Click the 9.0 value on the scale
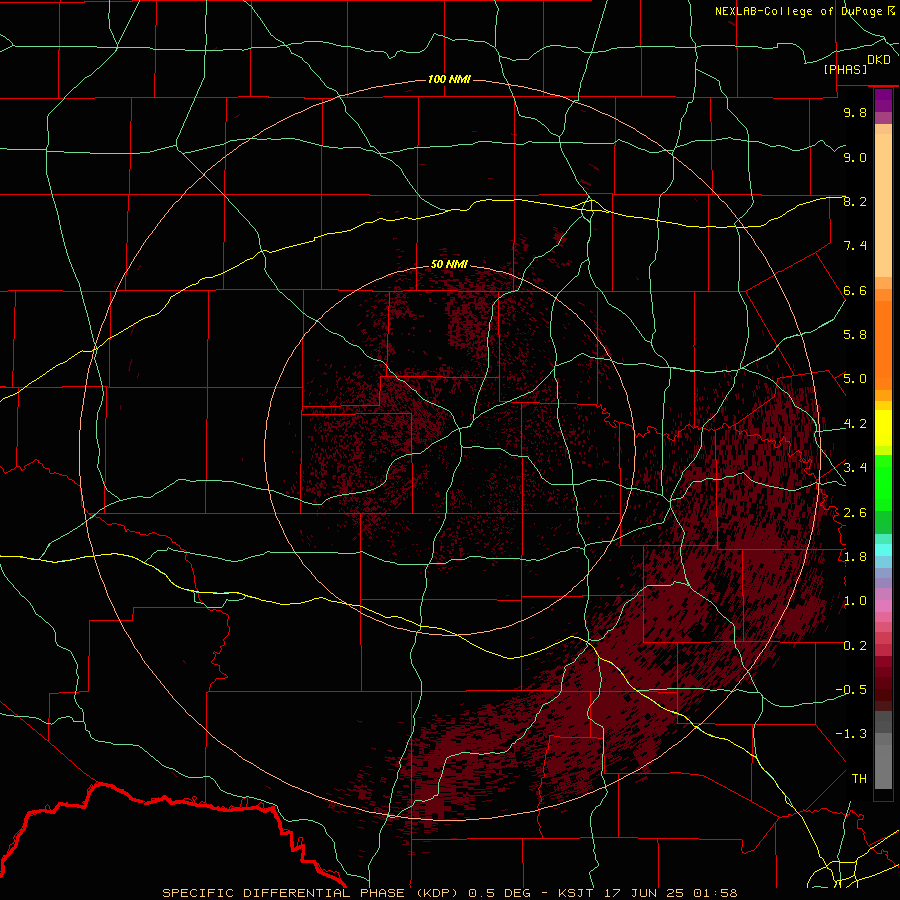 855,157
